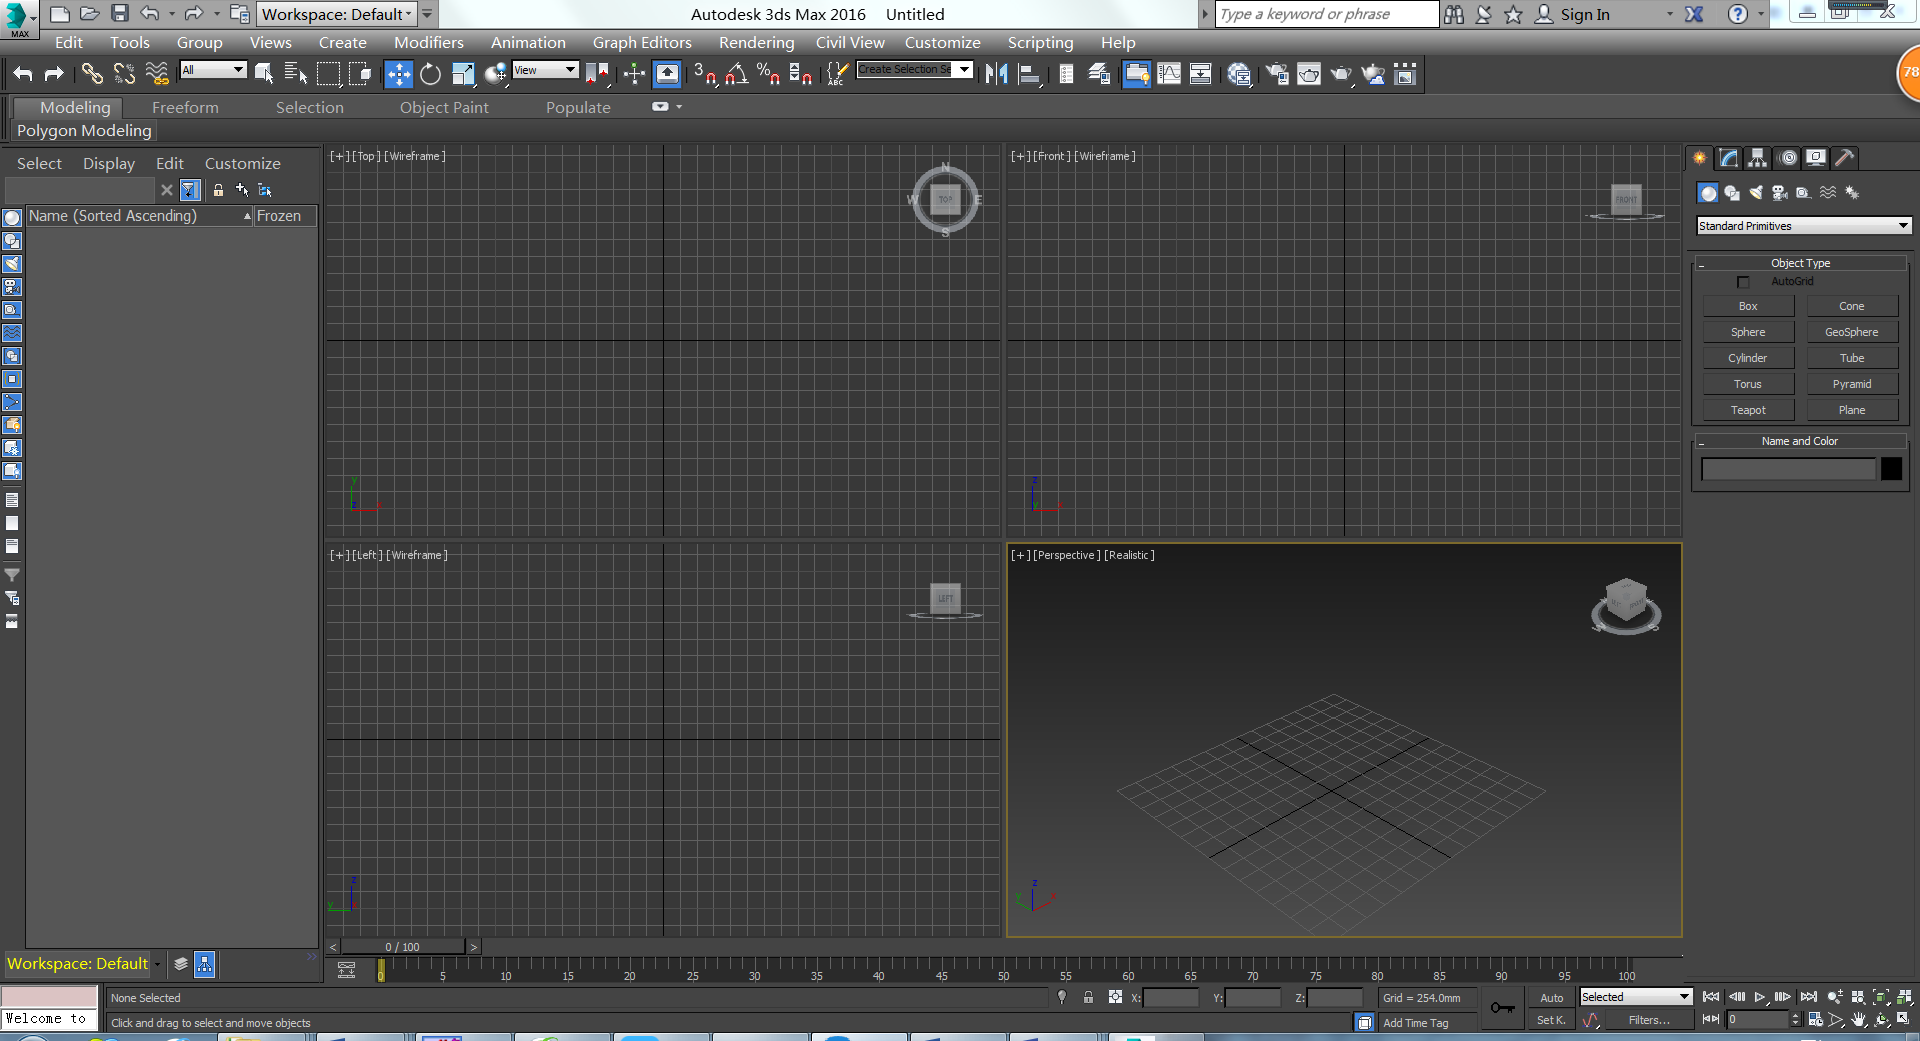The image size is (1920, 1041).
Task: Click the Mirror tool icon
Action: 996,74
